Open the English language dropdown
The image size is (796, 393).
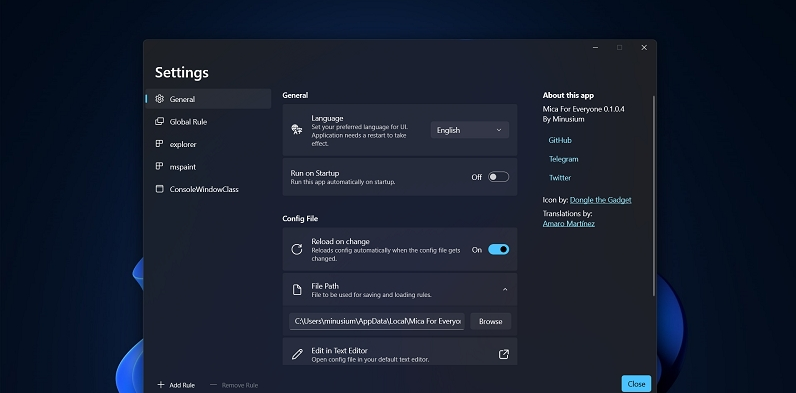point(470,130)
